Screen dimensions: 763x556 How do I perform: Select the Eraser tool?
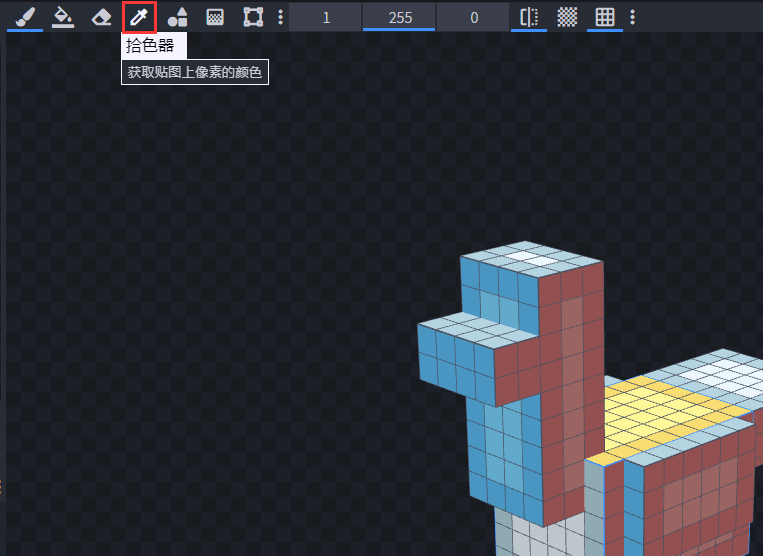tap(101, 18)
